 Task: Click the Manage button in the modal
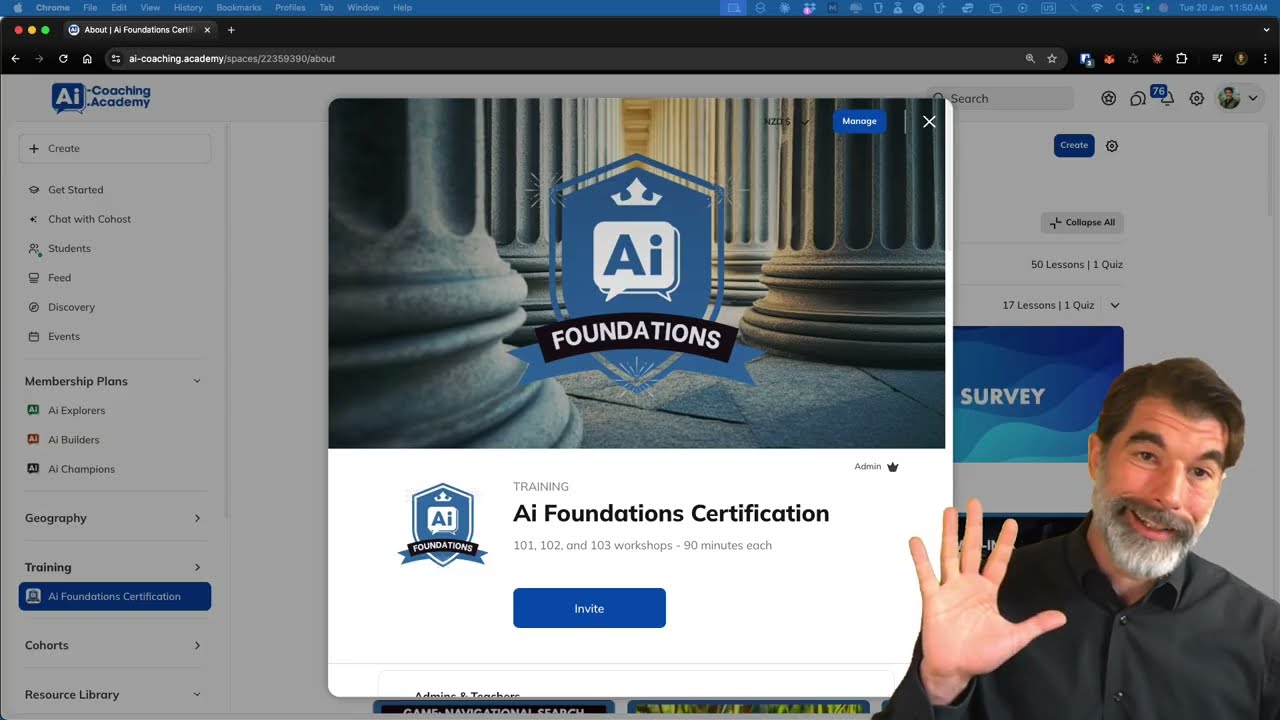coord(859,121)
